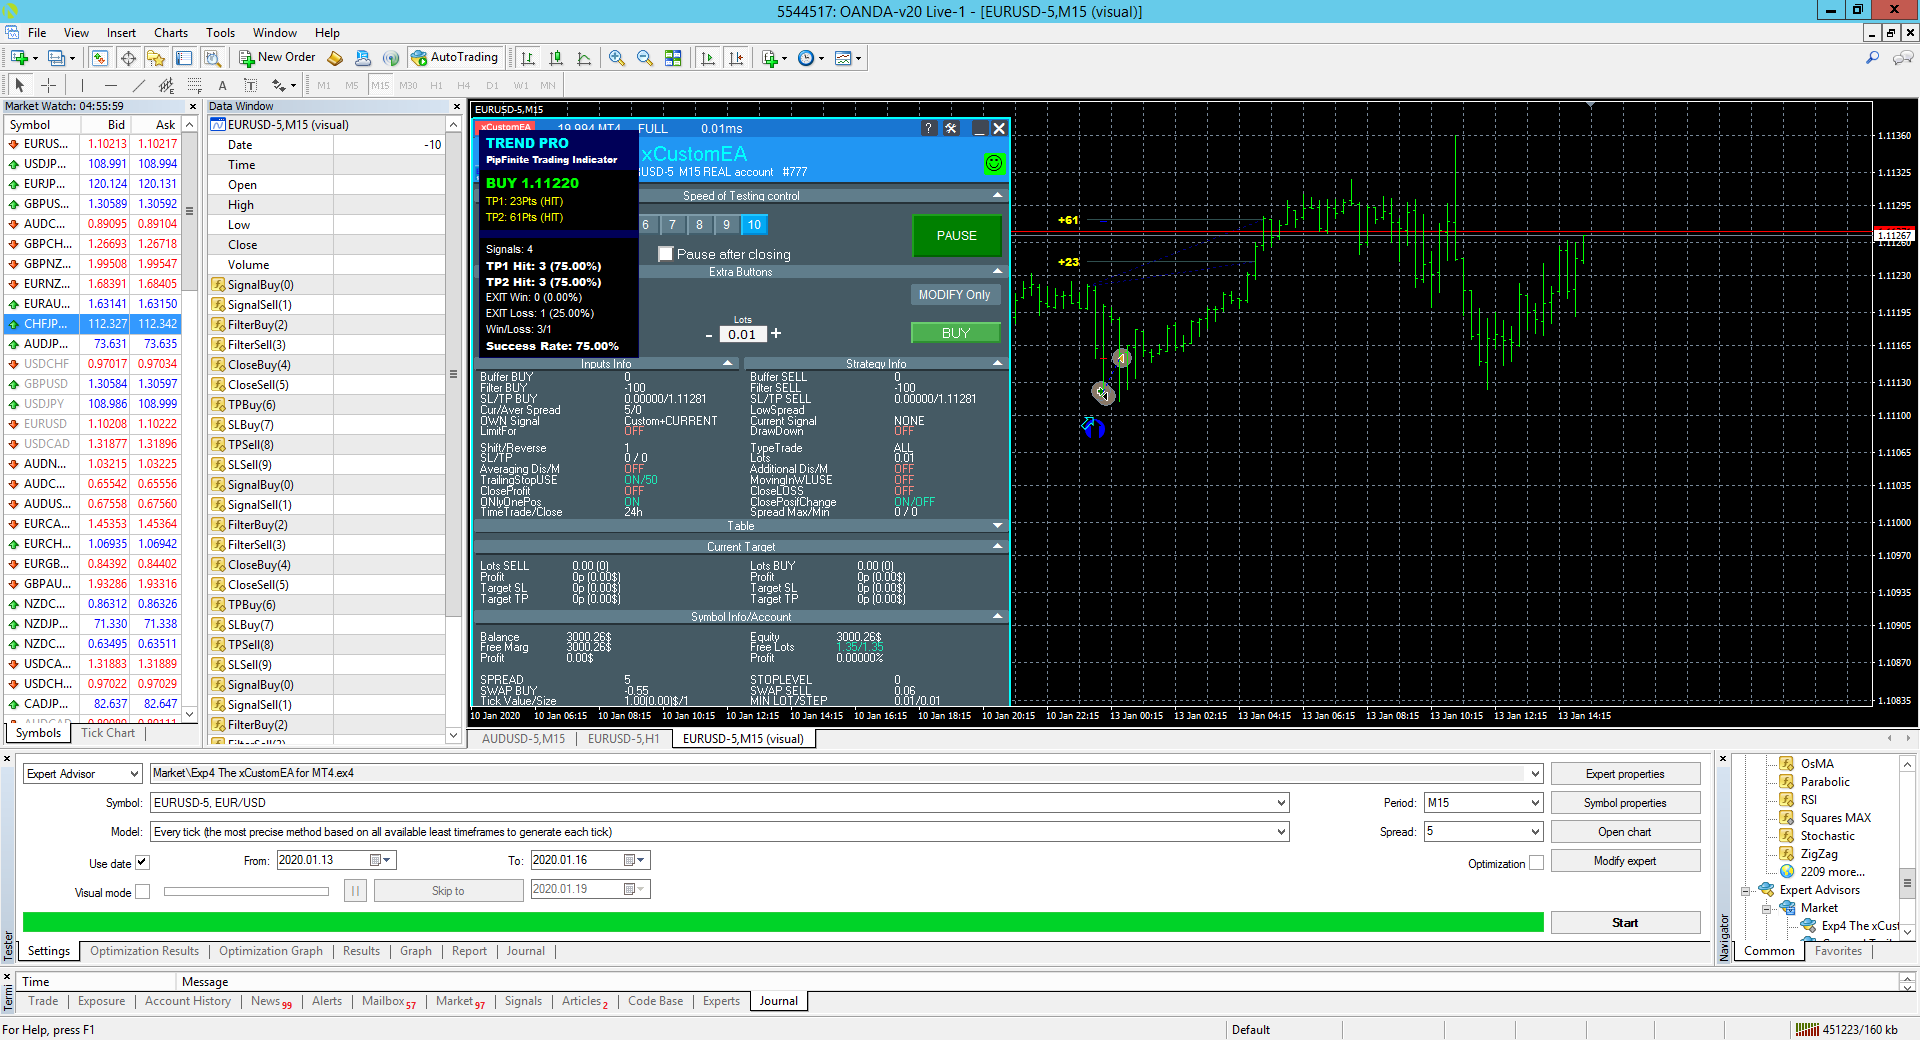Select the draw vertical line tool
Viewport: 1920px width, 1040px height.
82,85
